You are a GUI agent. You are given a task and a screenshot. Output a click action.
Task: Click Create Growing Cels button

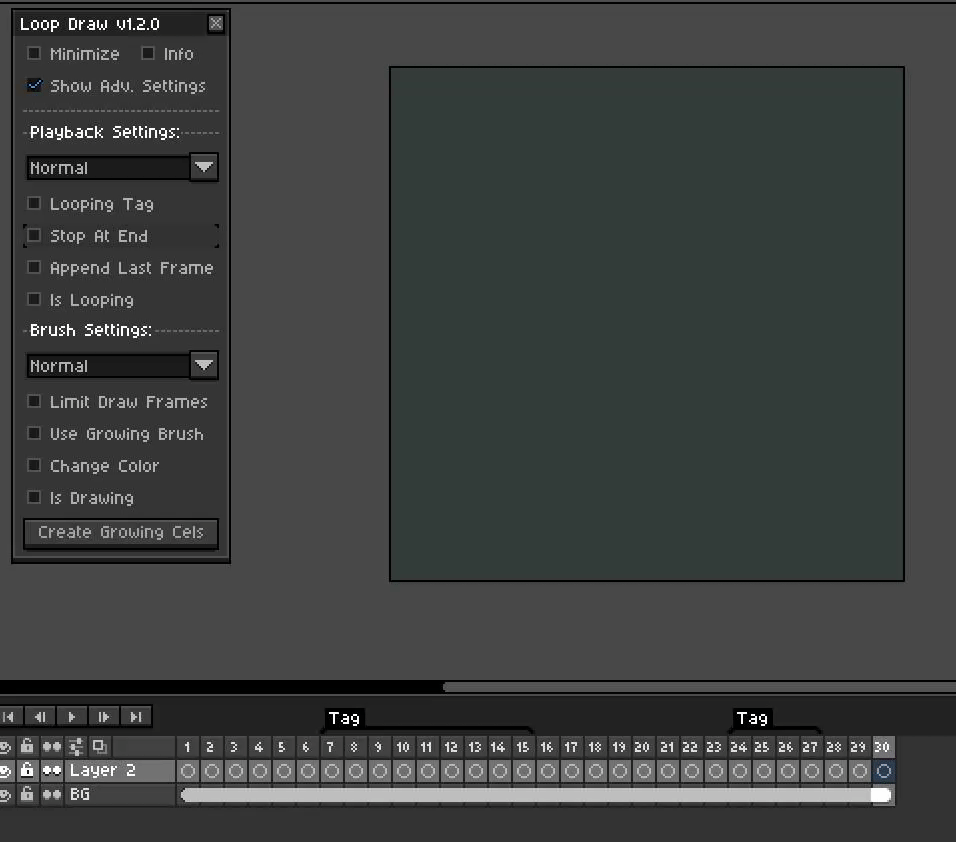(x=121, y=533)
